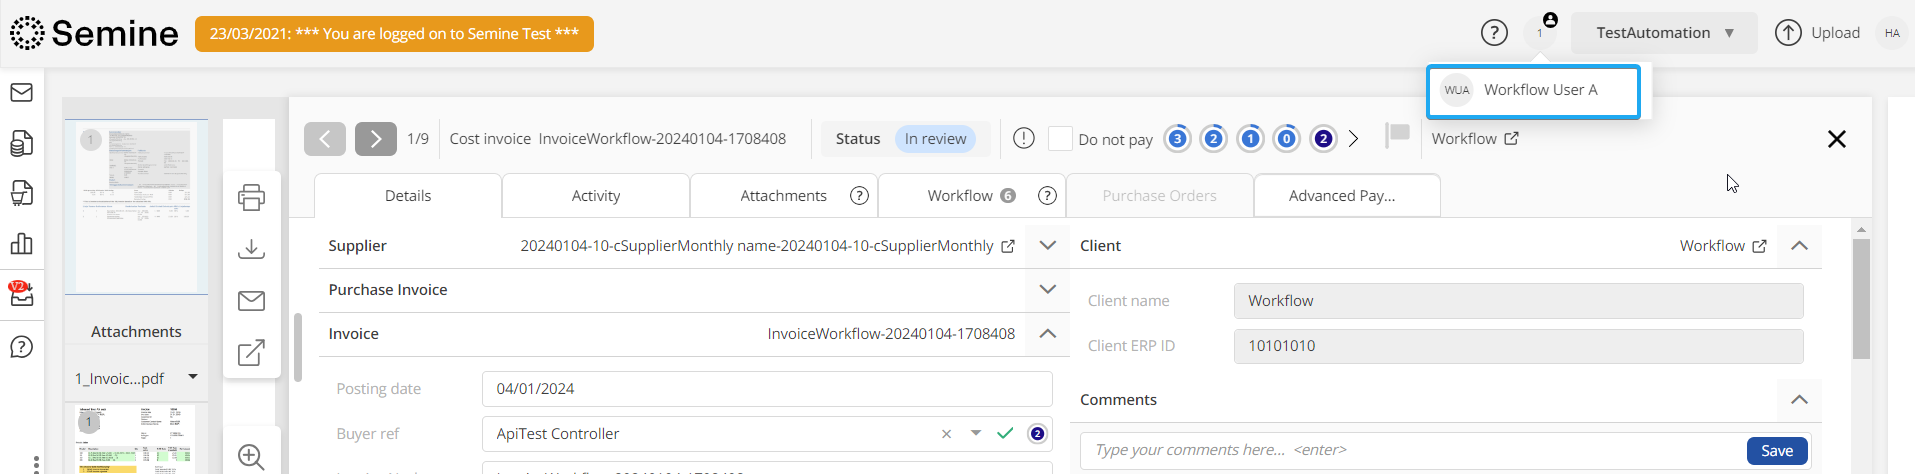Open the bar chart reports icon in sidebar
Image resolution: width=1915 pixels, height=474 pixels.
click(21, 244)
